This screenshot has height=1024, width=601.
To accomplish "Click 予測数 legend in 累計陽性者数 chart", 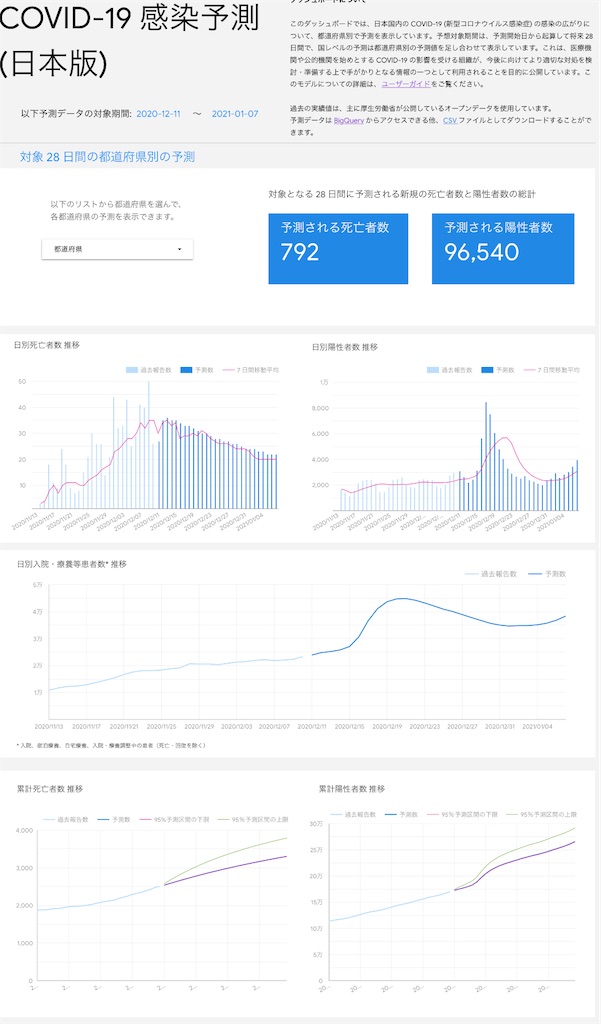I will point(402,815).
